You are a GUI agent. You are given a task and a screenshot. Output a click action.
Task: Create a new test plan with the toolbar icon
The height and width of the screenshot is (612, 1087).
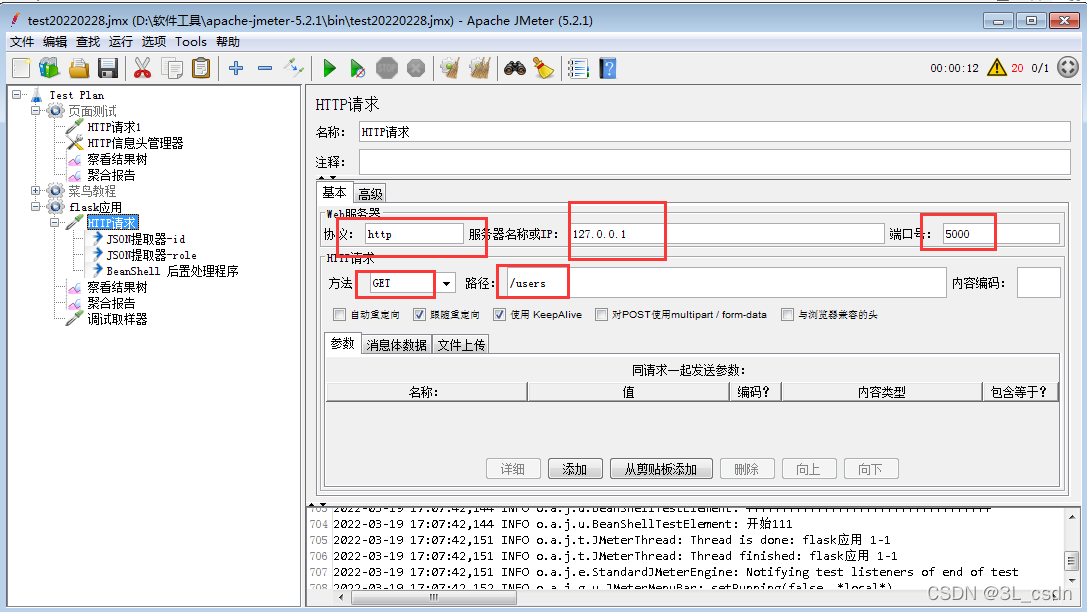(x=21, y=68)
